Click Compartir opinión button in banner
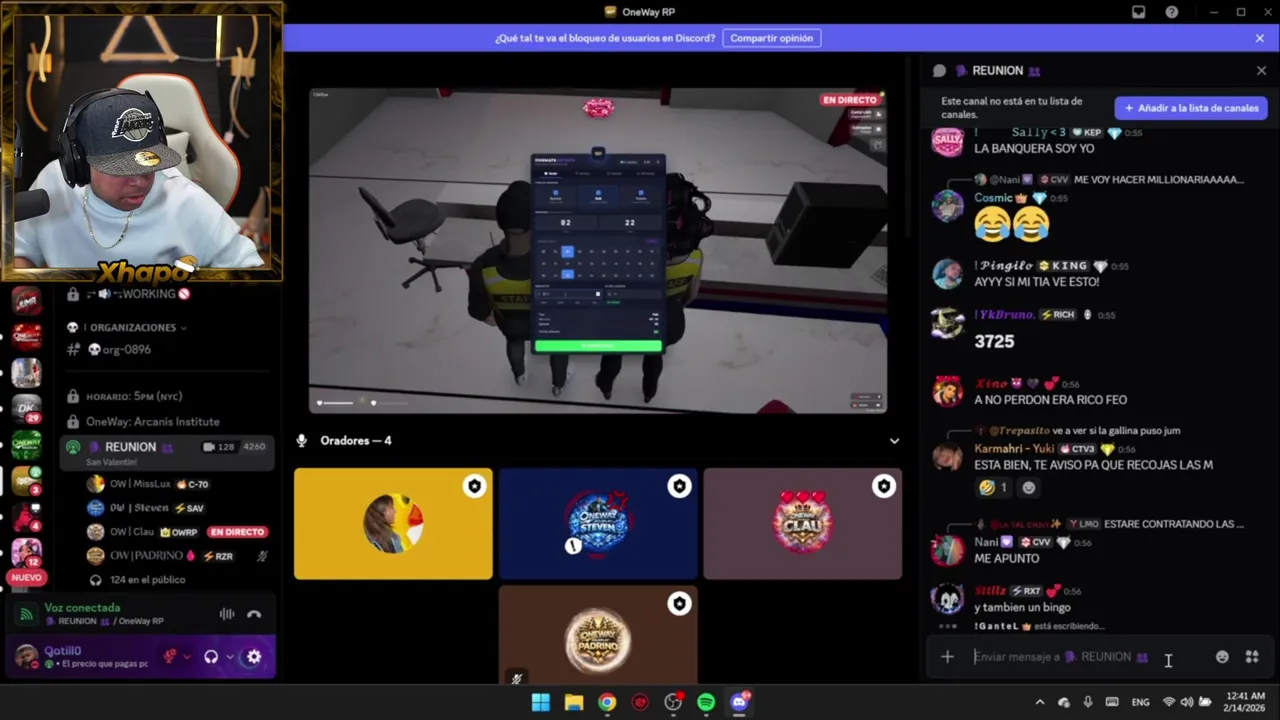1280x720 pixels. tap(771, 38)
